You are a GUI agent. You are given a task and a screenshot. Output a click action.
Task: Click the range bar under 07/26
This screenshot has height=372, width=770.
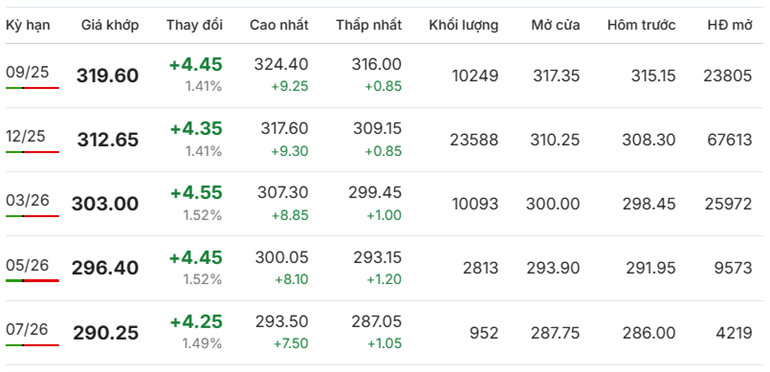click(32, 345)
